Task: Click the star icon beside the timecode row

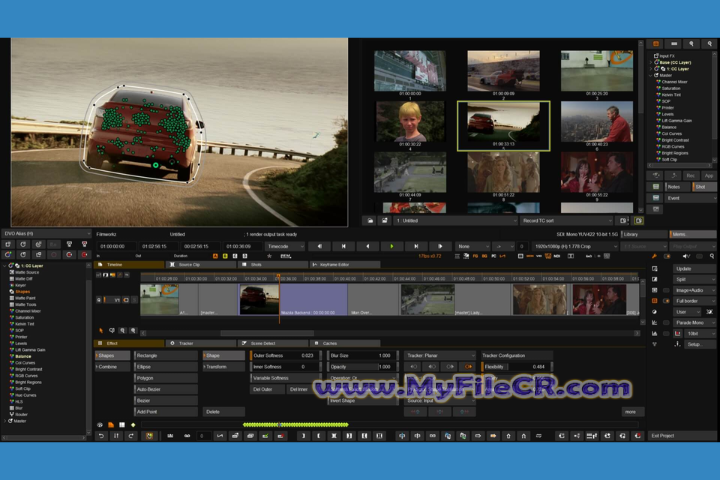Action: [x=270, y=256]
